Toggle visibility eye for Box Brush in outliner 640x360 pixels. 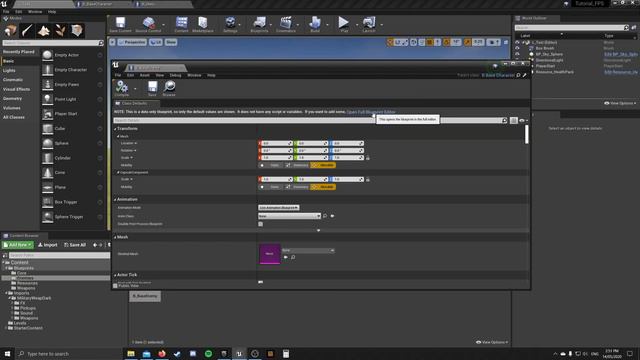[x=517, y=48]
